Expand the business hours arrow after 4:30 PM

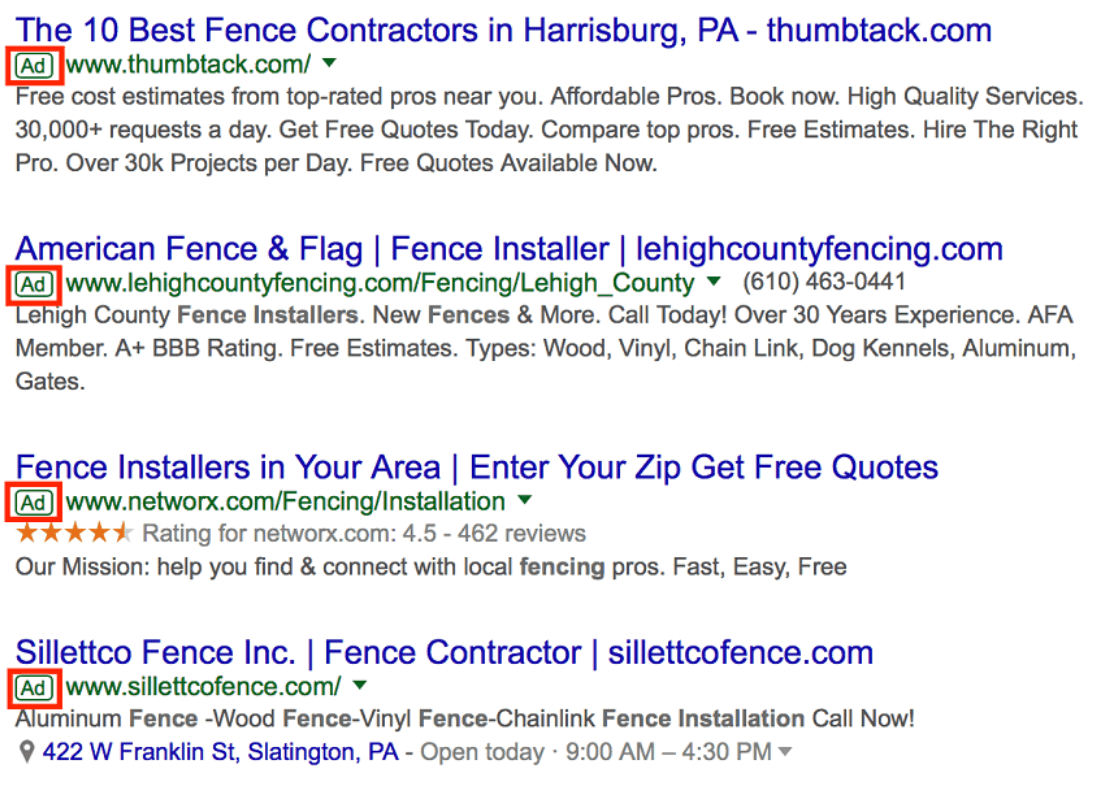(x=785, y=752)
